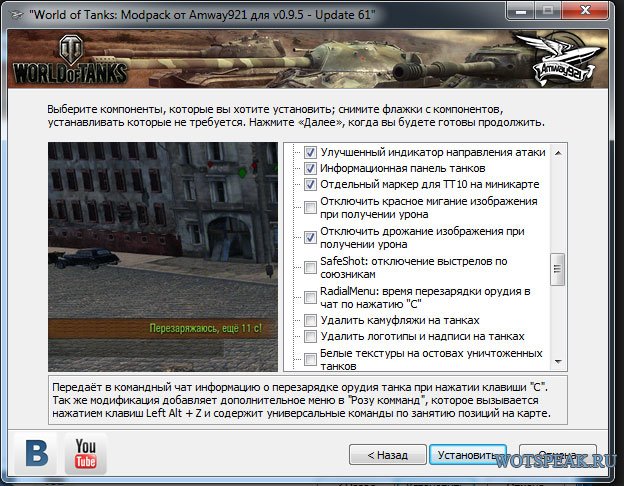Go back with "< Назад" button
This screenshot has width=624, height=486.
[386, 455]
